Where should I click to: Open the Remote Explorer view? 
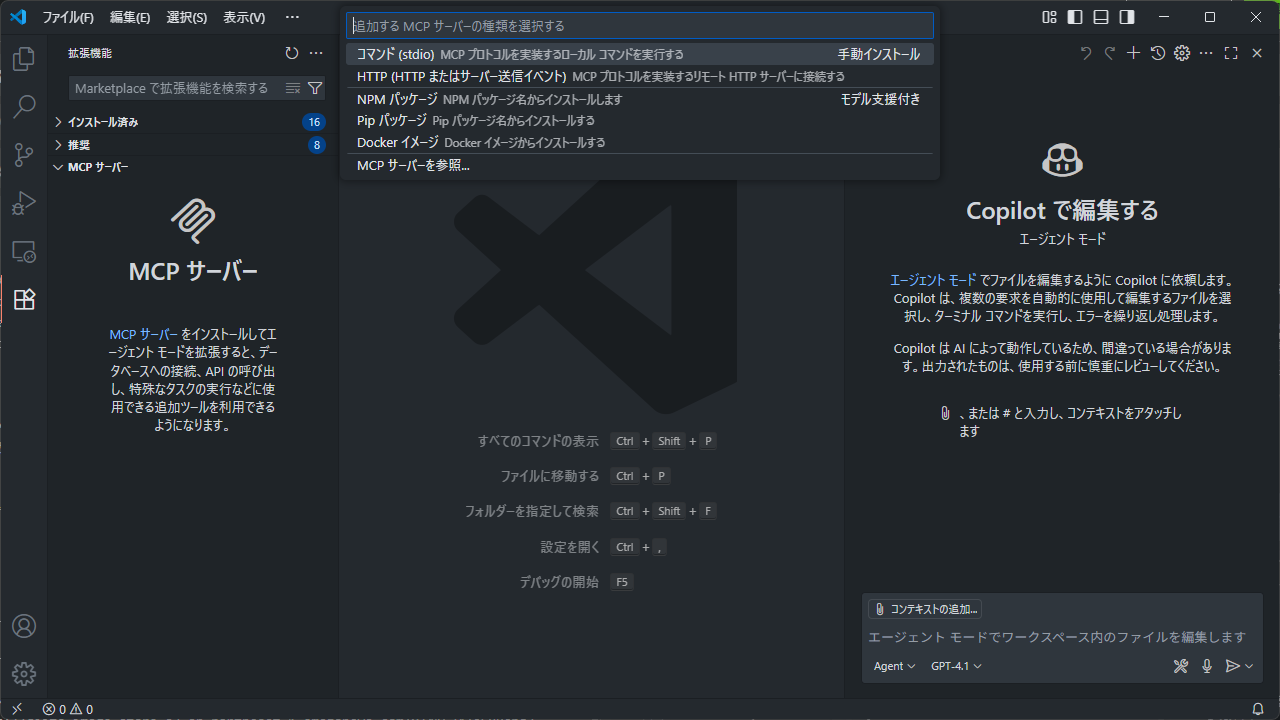tap(24, 251)
